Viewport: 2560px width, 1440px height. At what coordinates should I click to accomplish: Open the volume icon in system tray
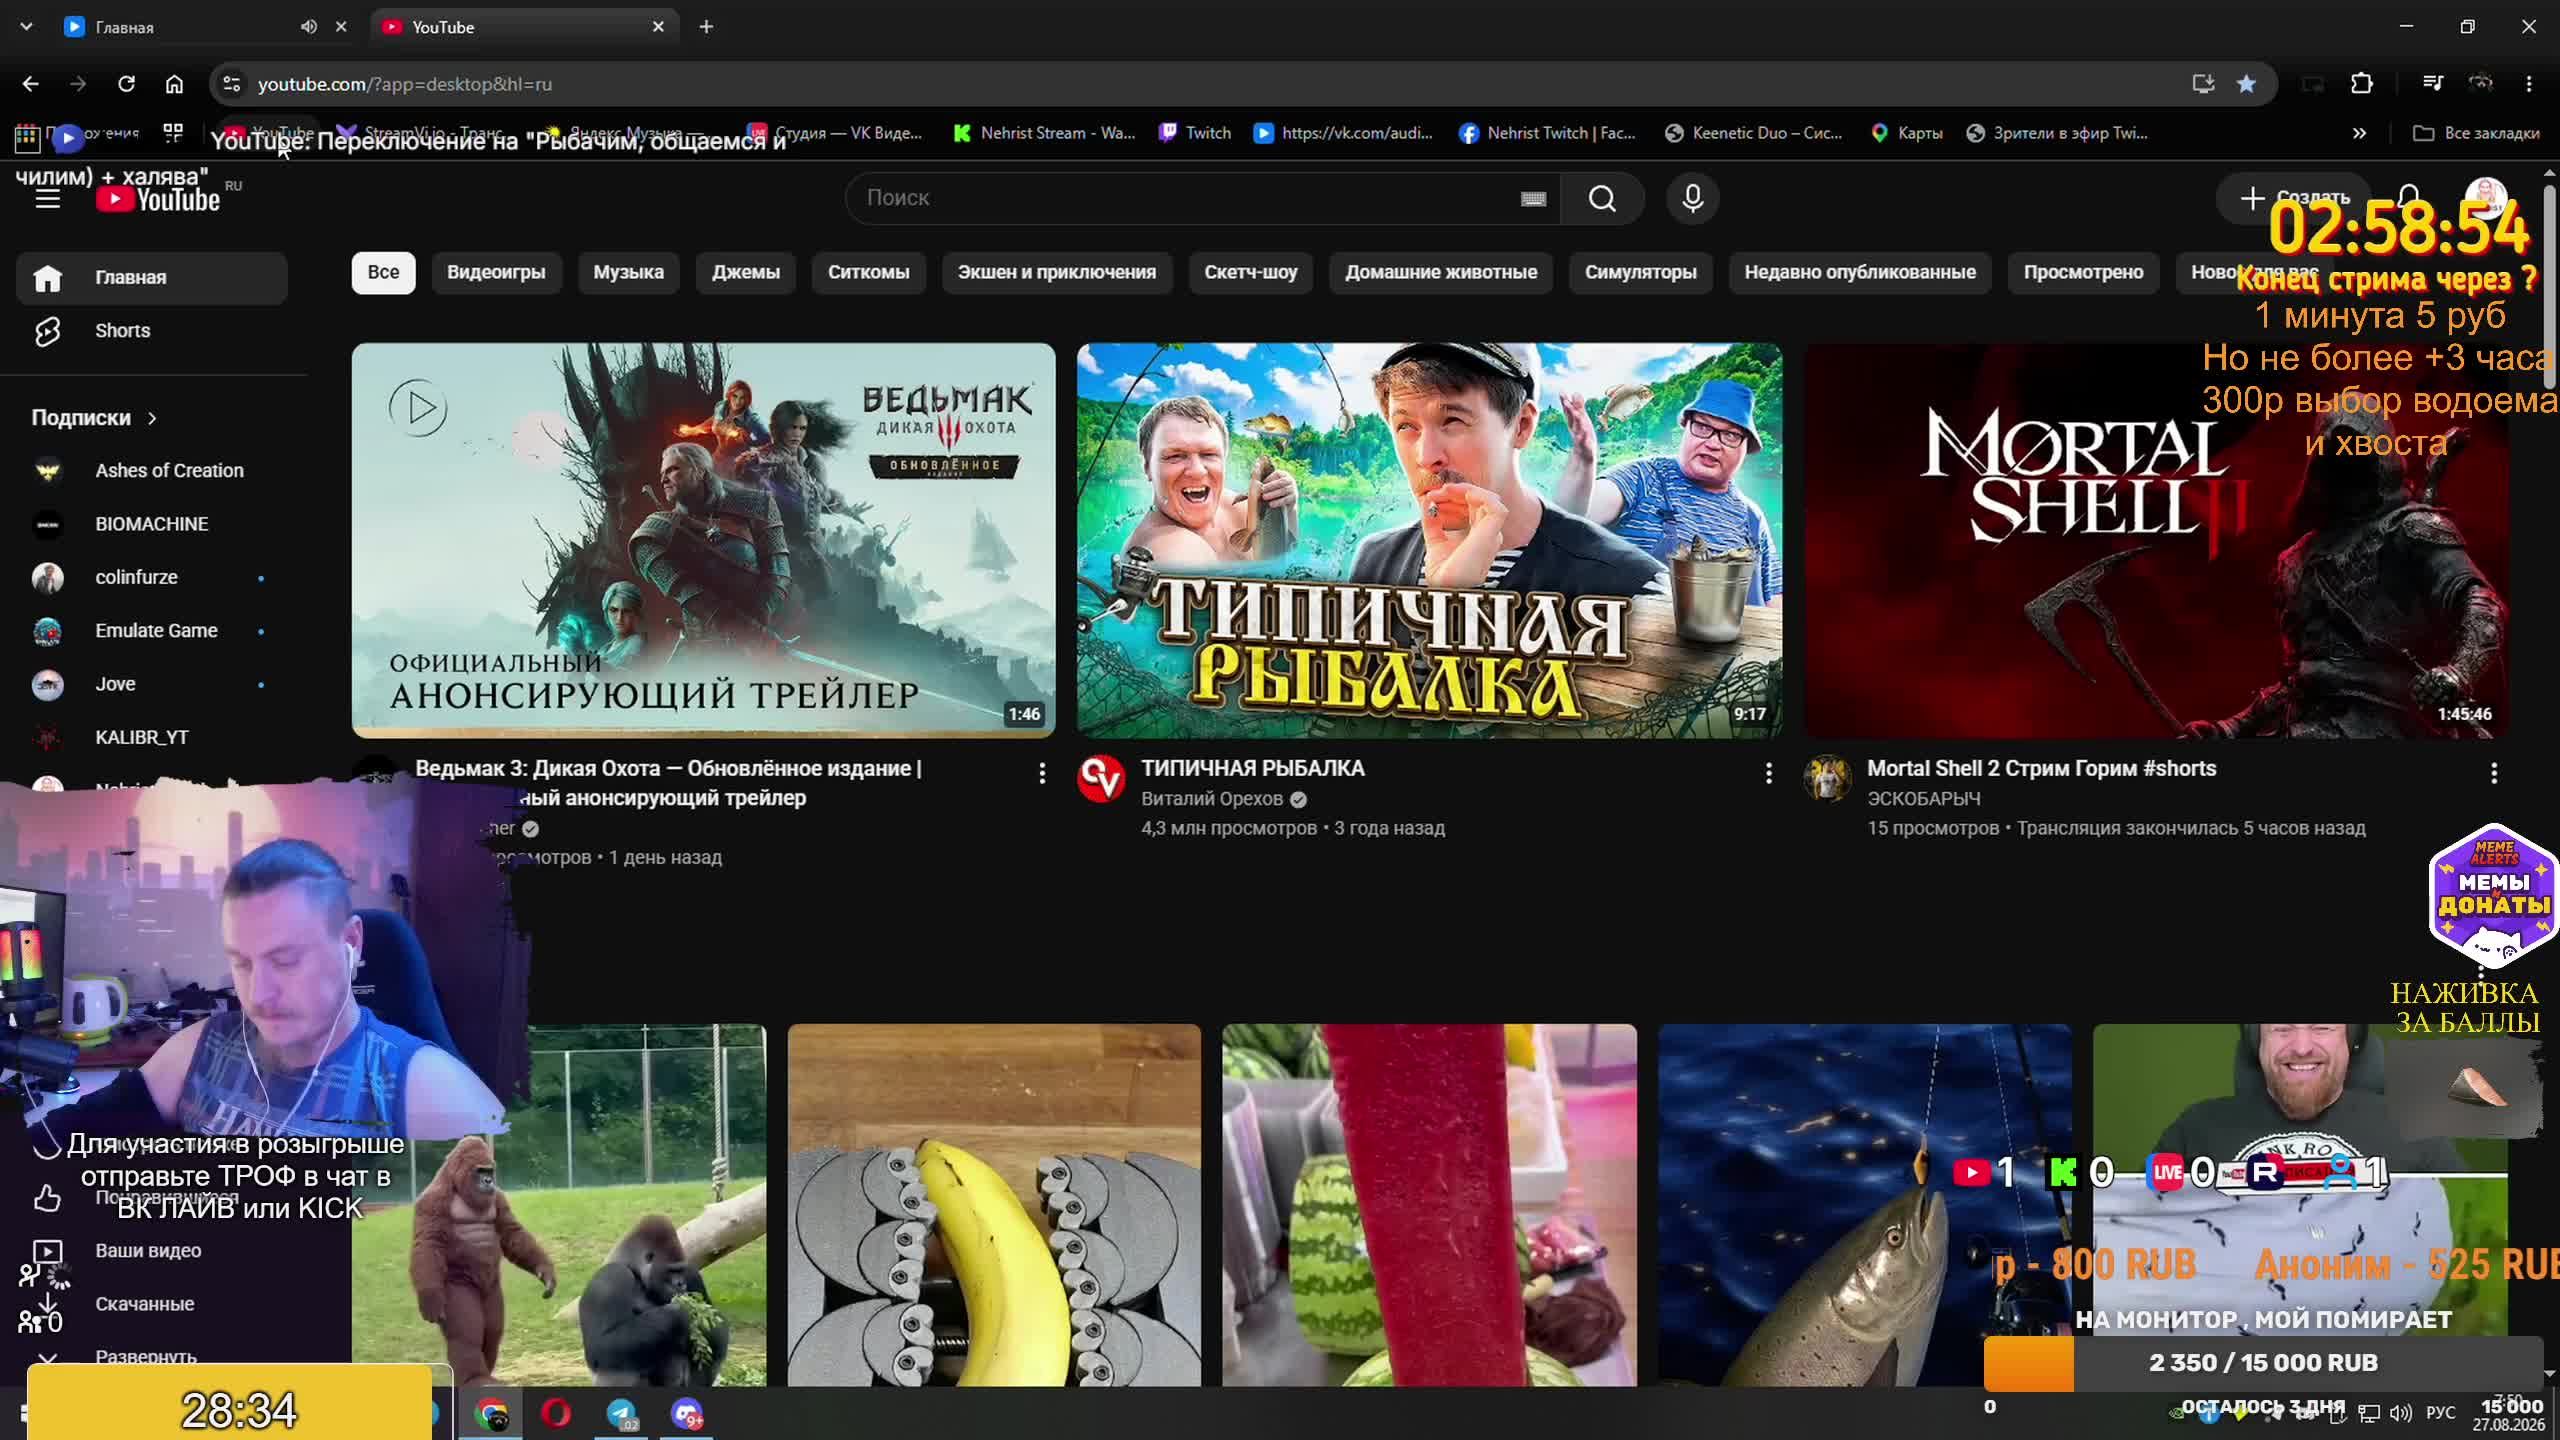pos(2400,1413)
